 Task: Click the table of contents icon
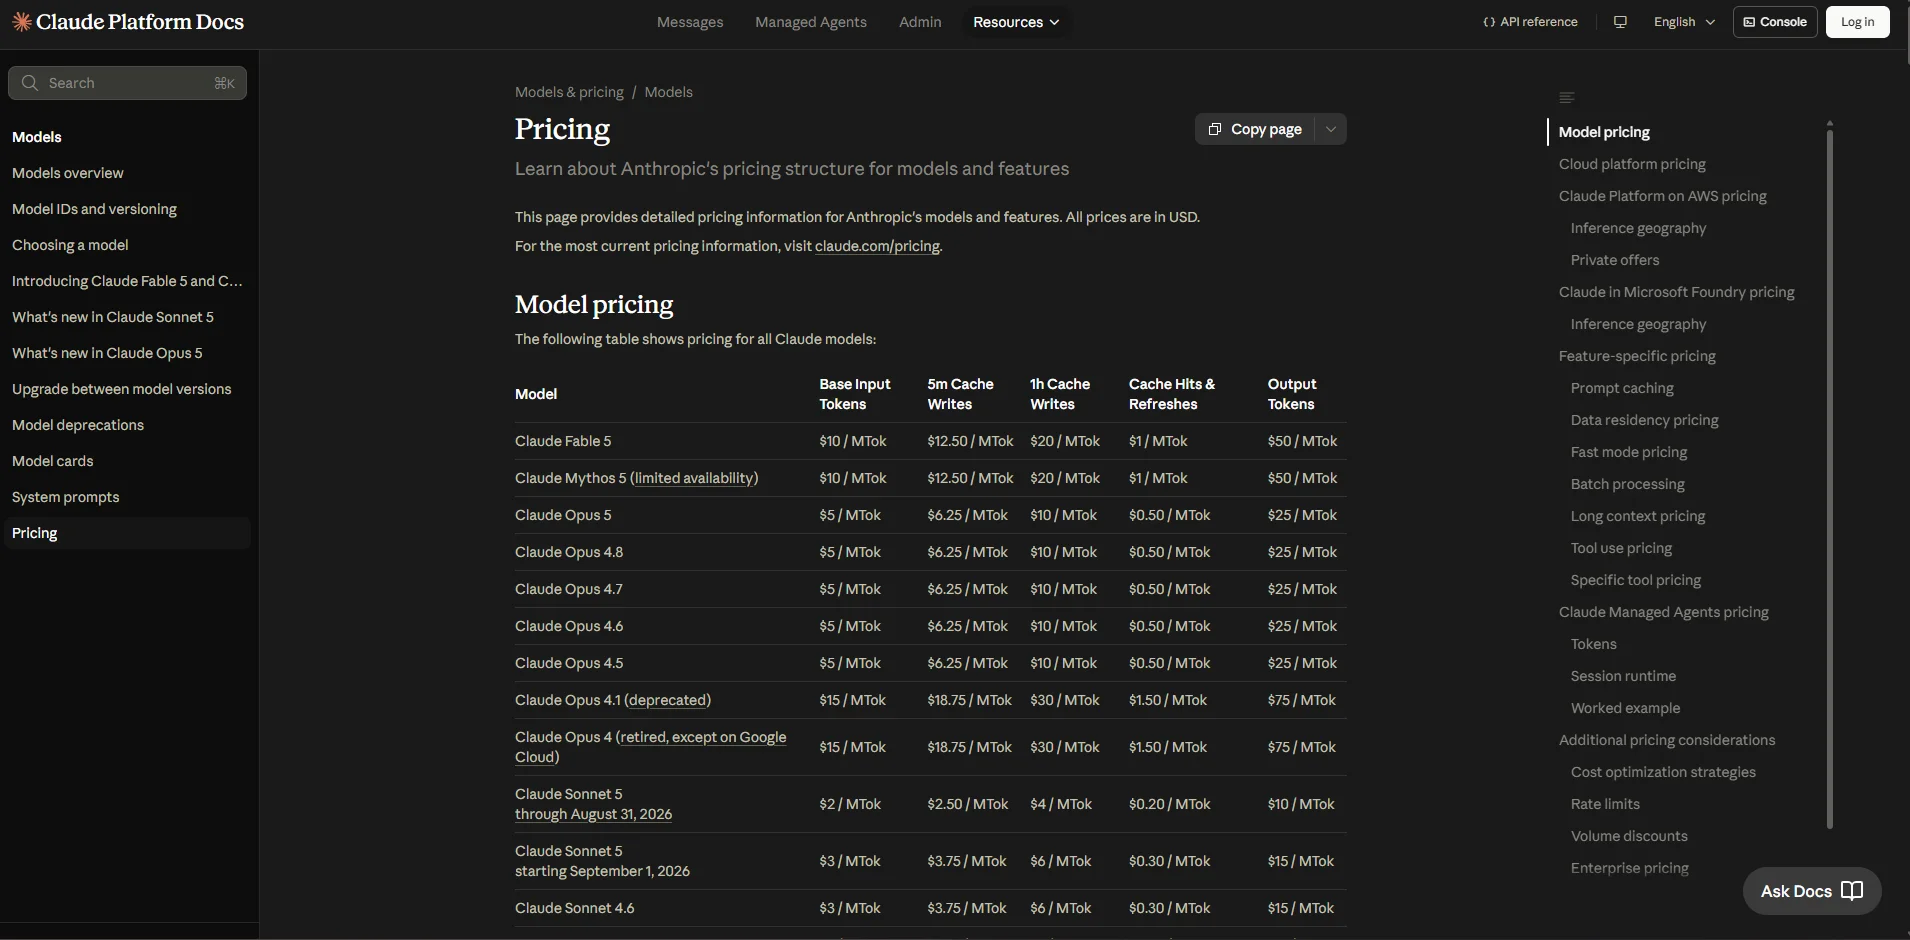point(1567,98)
